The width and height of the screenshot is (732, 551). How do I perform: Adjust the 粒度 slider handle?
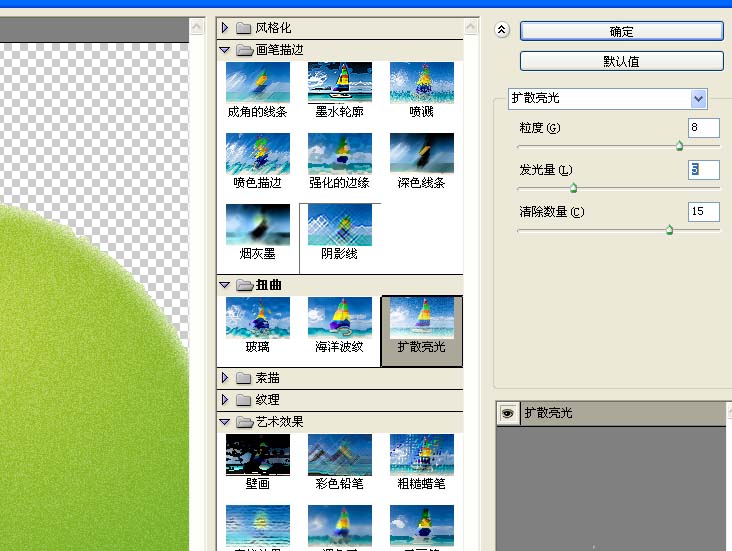coord(680,146)
